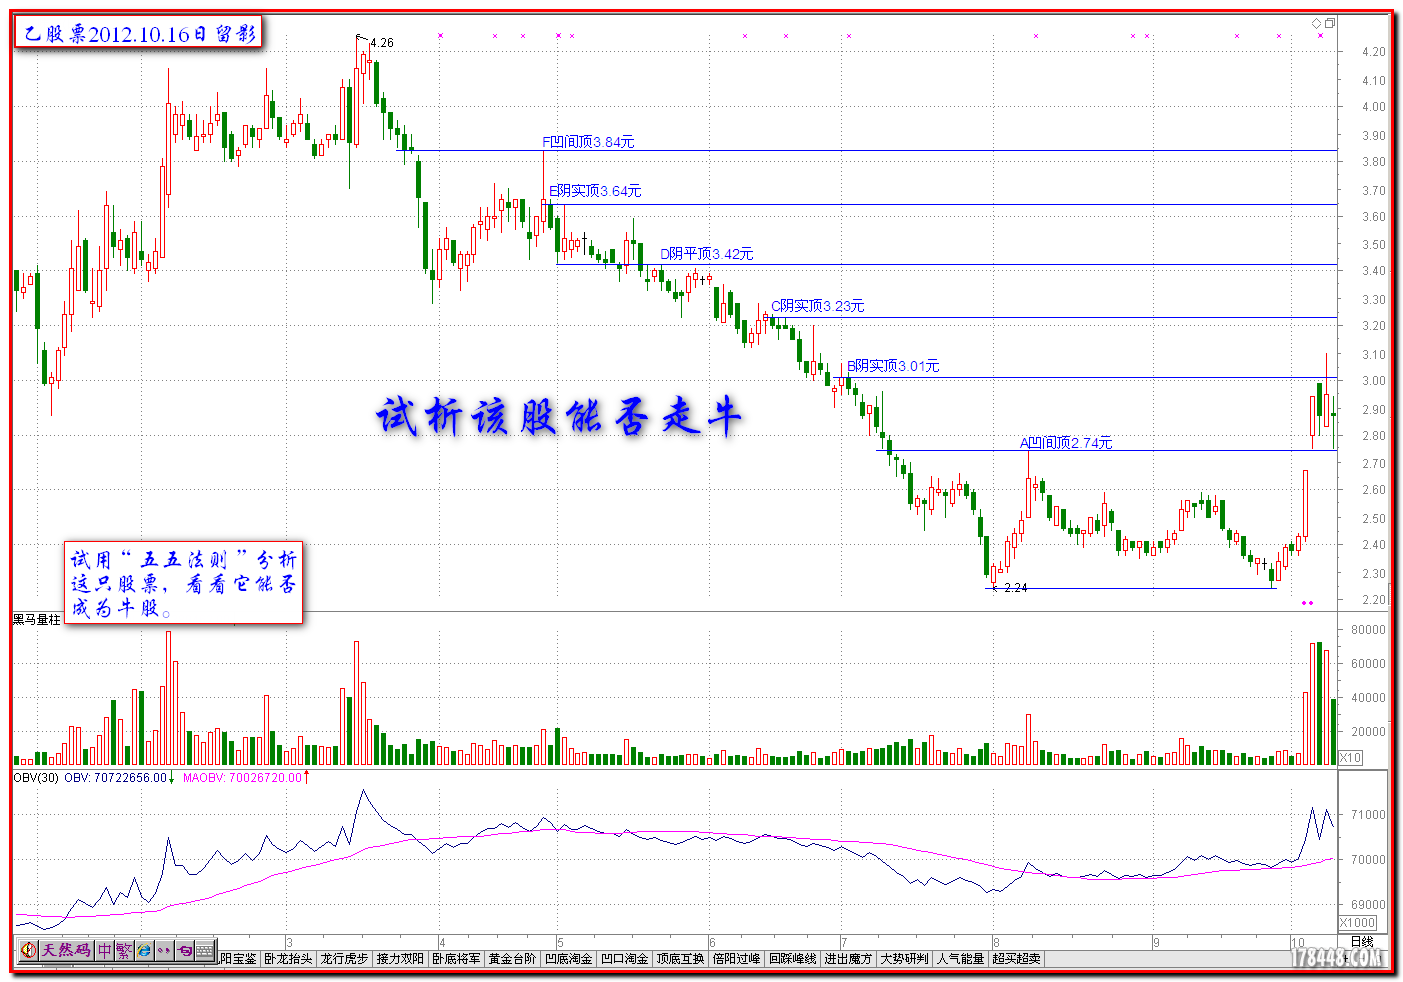1403x982 pixels.
Task: Click the 80000 volume axis label
Action: (1368, 630)
